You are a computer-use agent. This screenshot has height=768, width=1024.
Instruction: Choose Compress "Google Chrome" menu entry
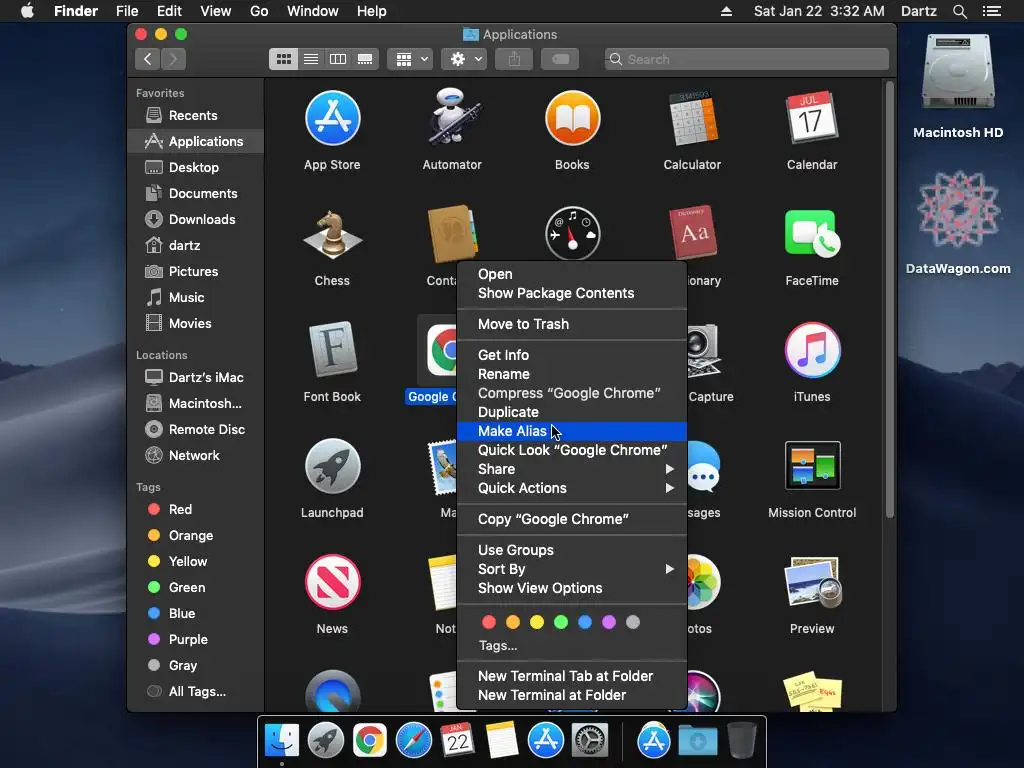(572, 393)
